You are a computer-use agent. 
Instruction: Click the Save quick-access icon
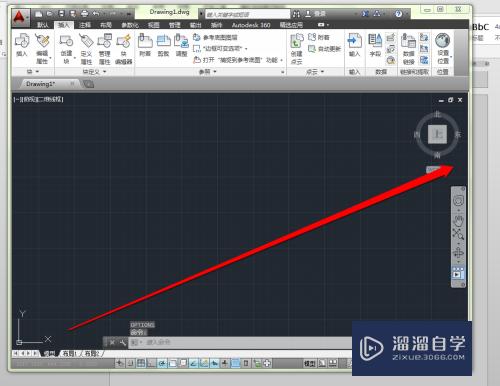coord(61,14)
